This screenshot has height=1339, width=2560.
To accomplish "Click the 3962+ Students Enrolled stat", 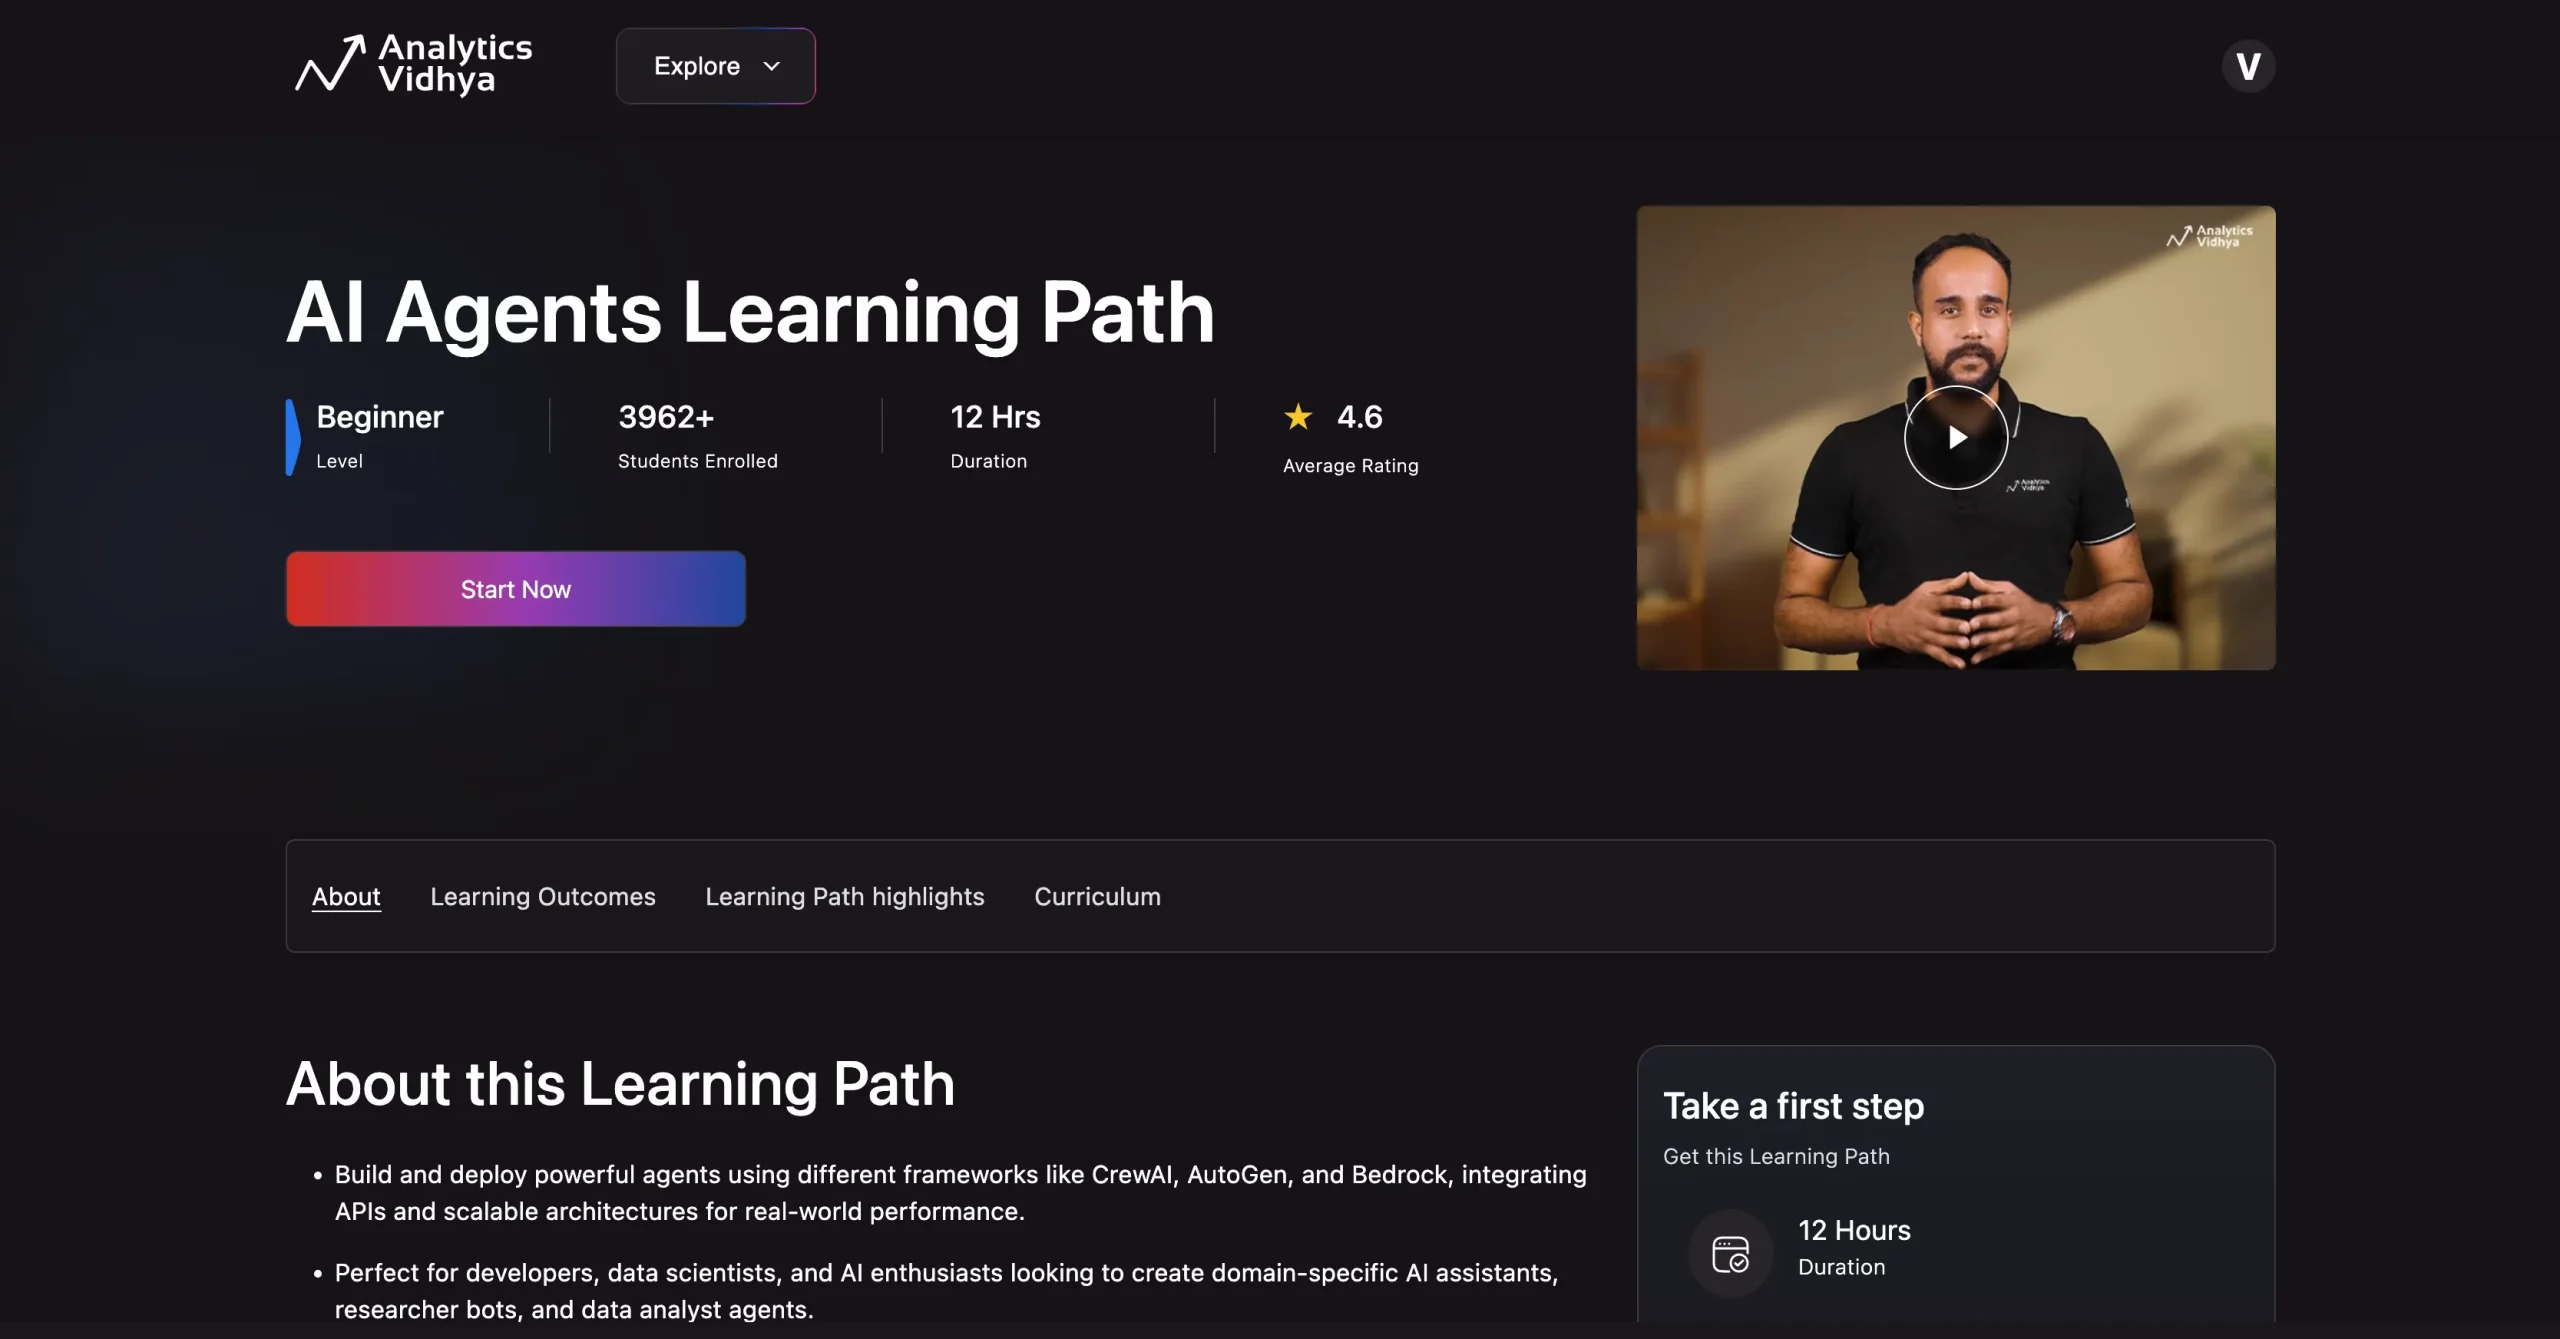I will coord(697,437).
